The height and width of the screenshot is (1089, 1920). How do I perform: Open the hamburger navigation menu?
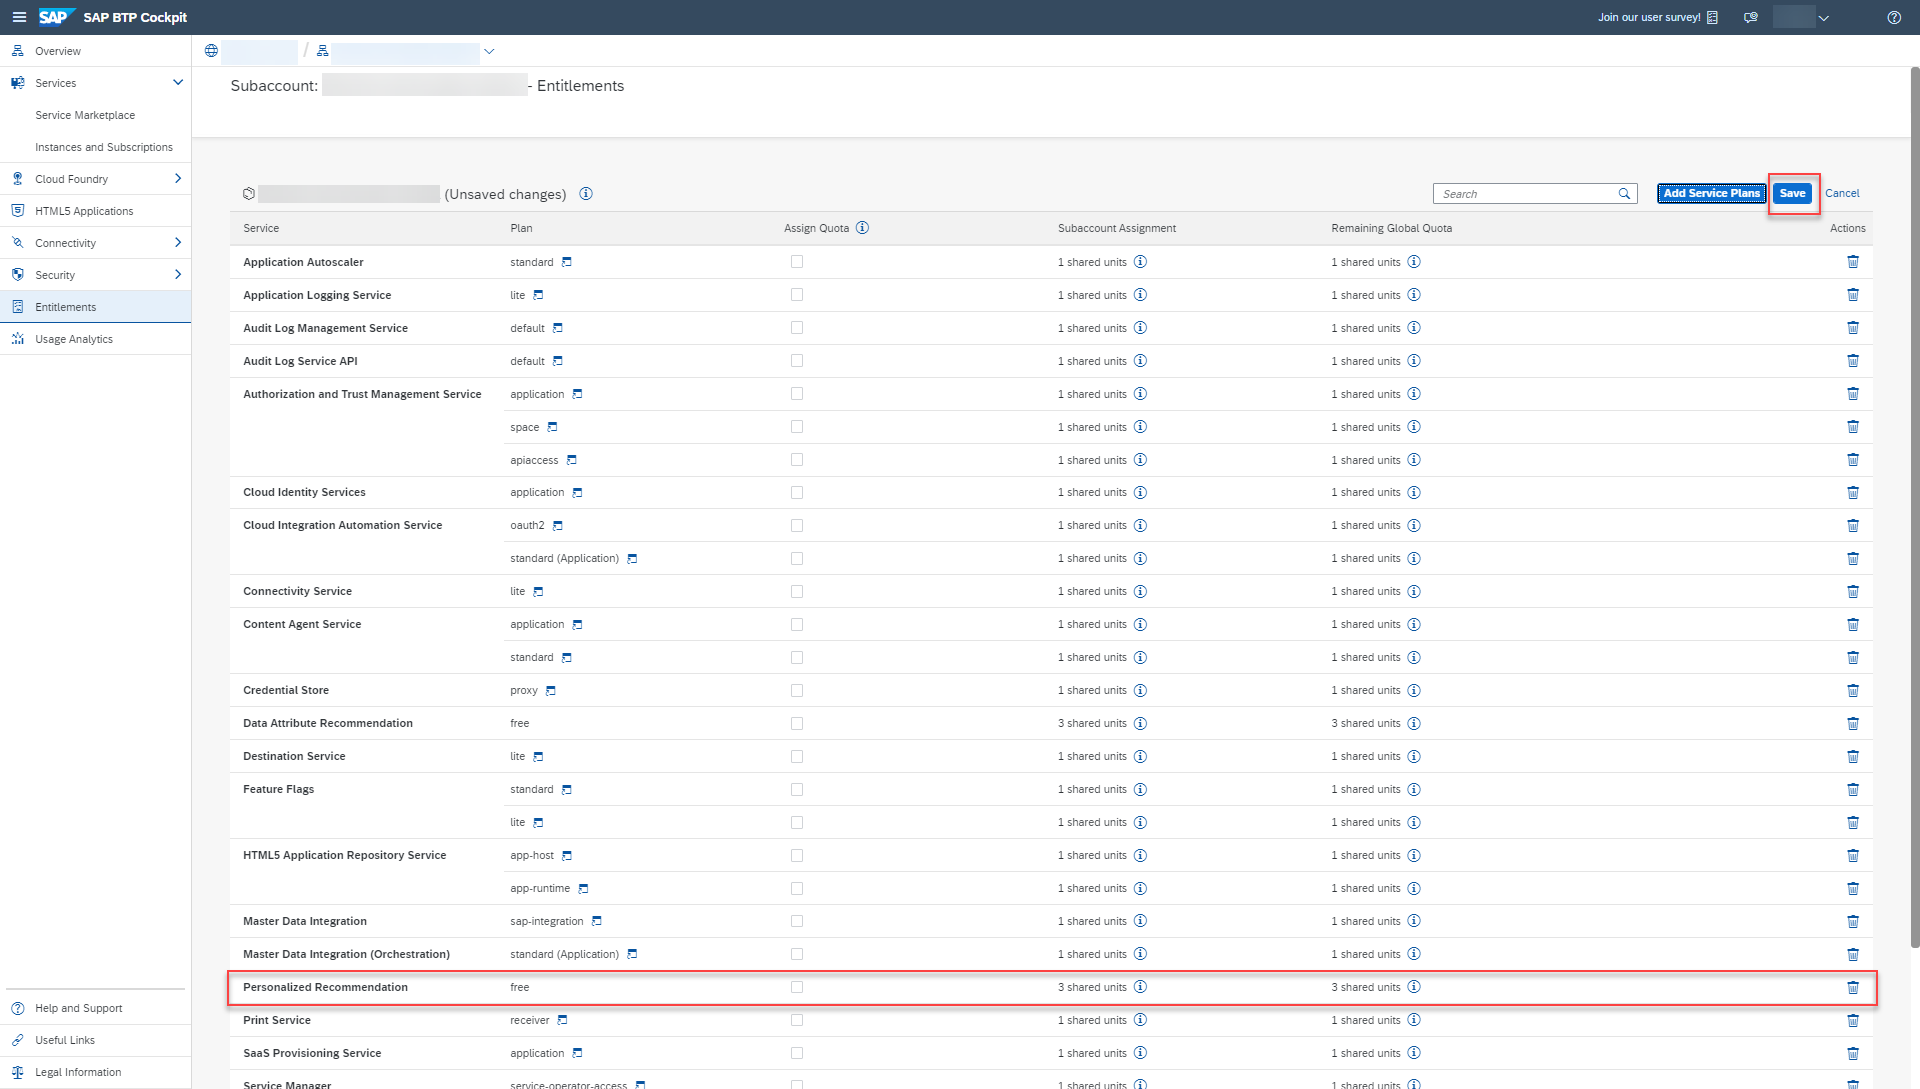tap(19, 17)
